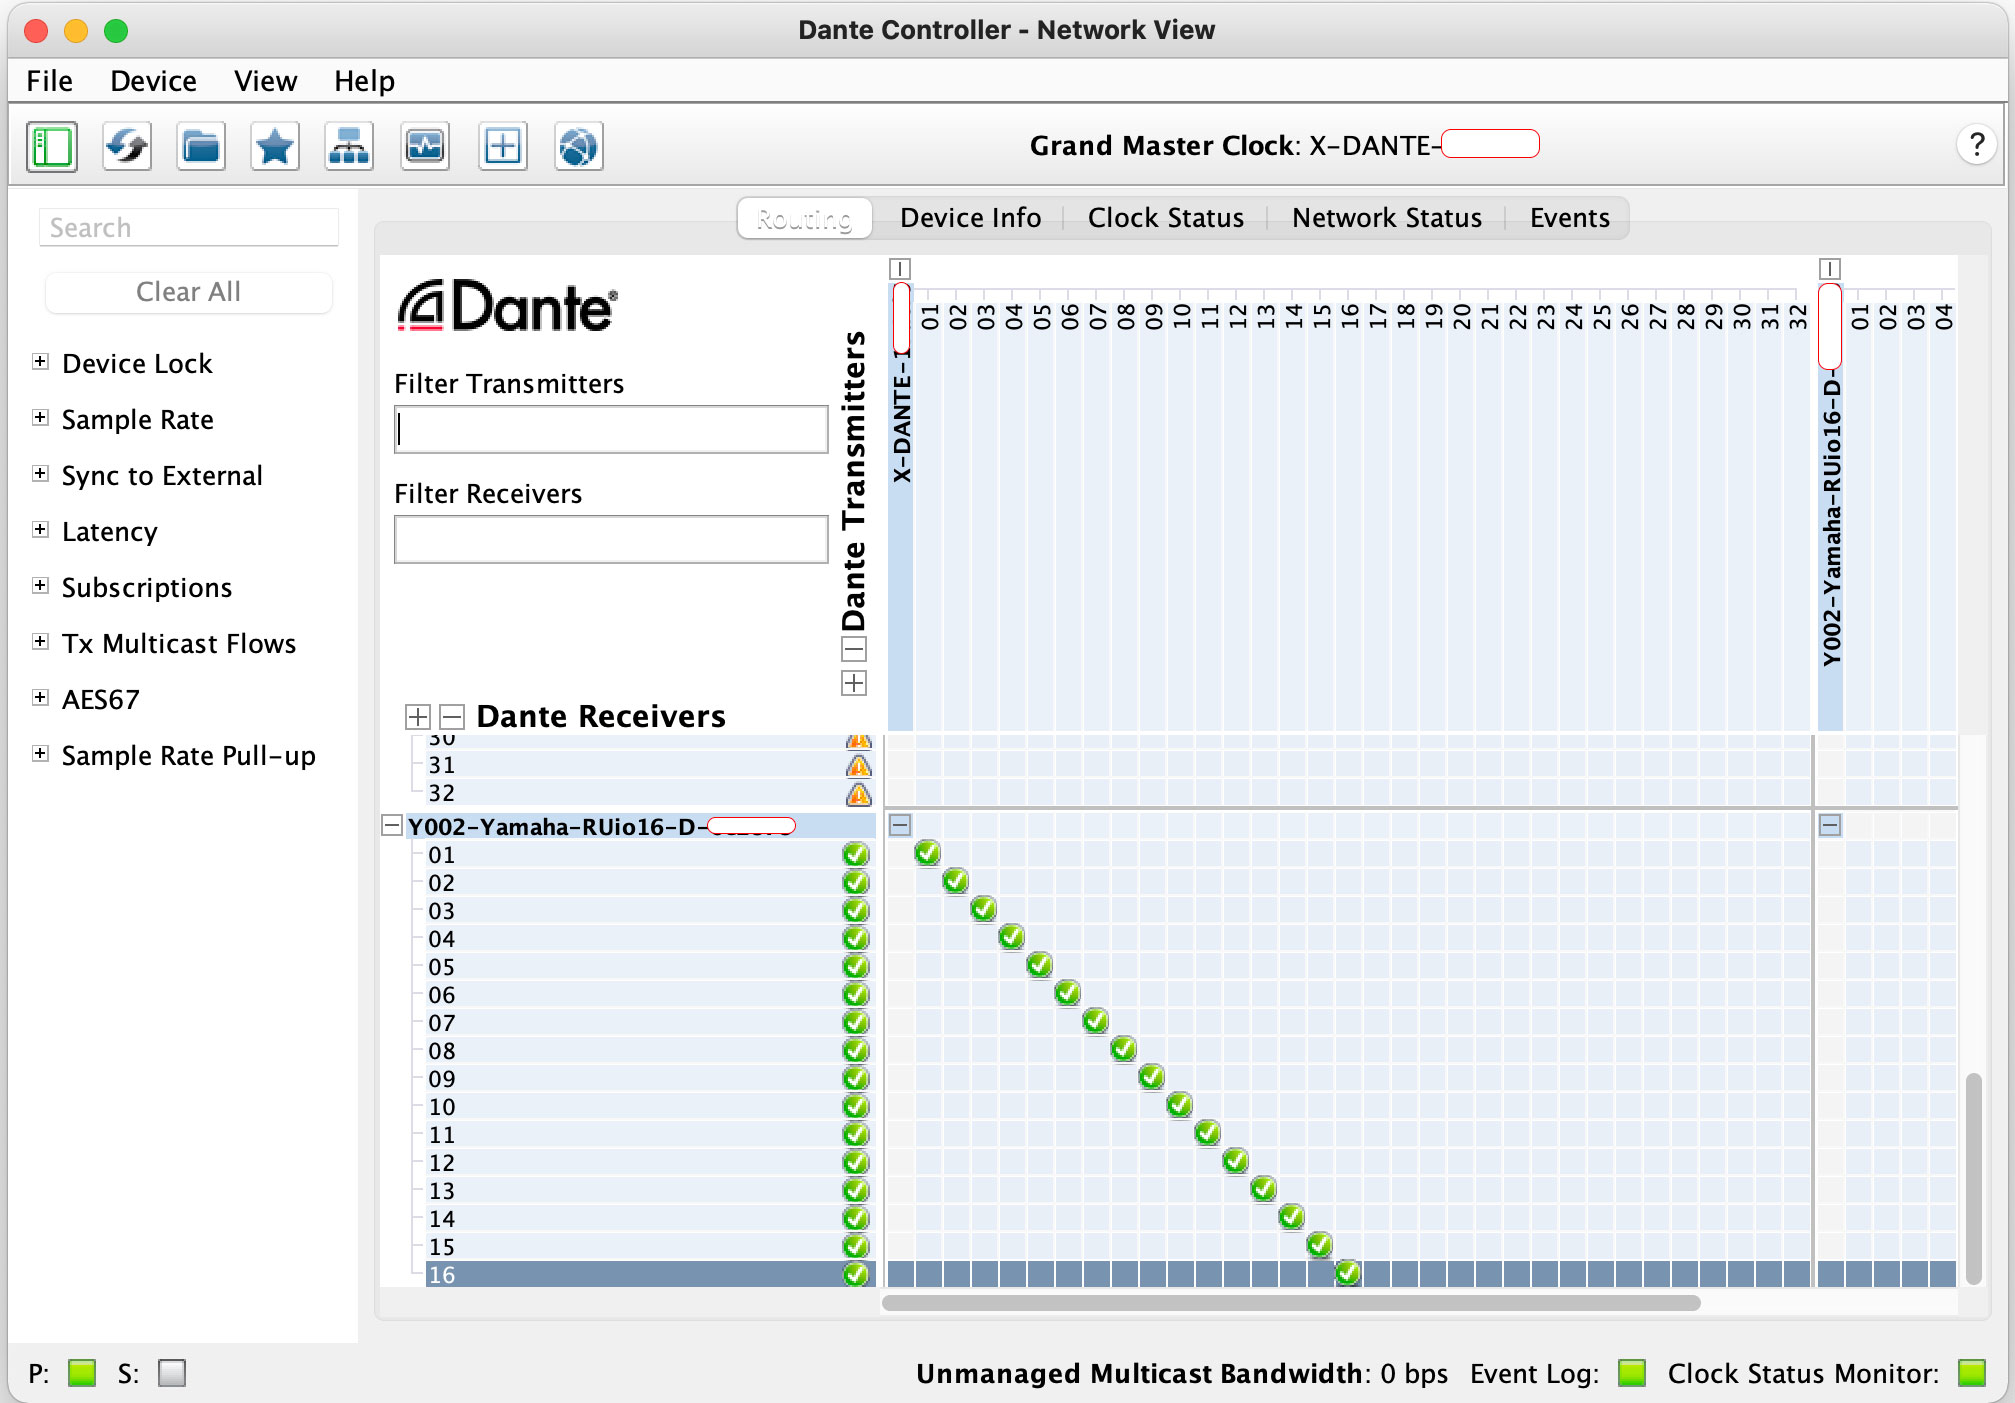Click warning icon on receiver channel 31
Image resolution: width=2015 pixels, height=1403 pixels.
point(858,766)
